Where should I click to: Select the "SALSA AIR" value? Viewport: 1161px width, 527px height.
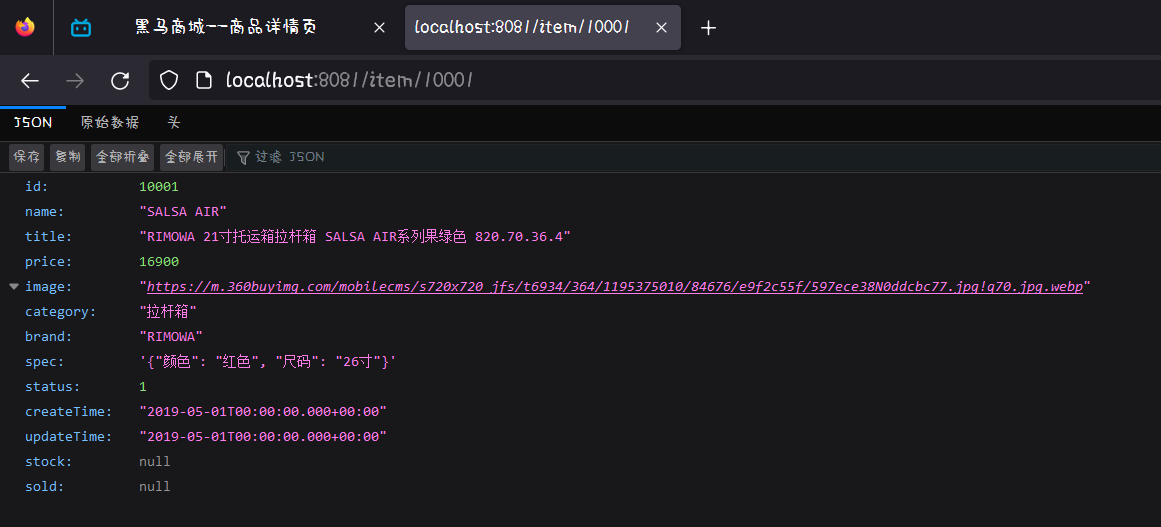183,212
